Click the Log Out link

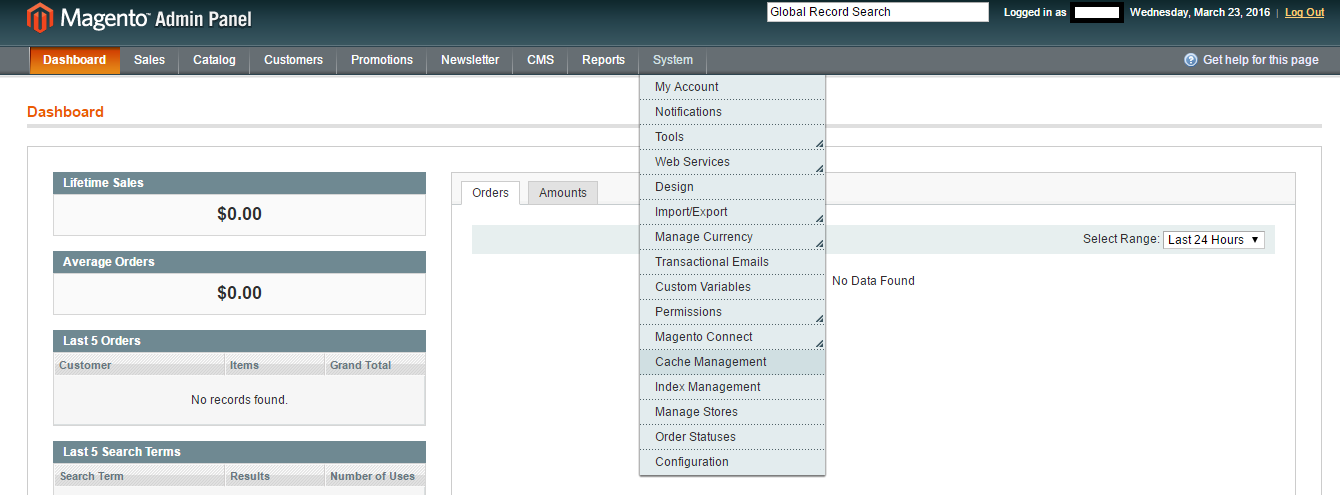click(1305, 12)
